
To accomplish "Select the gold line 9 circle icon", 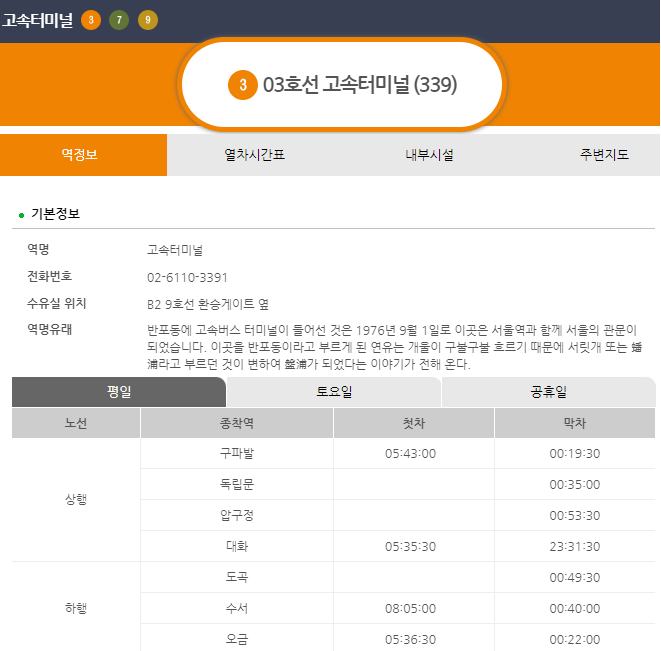I will [x=148, y=20].
